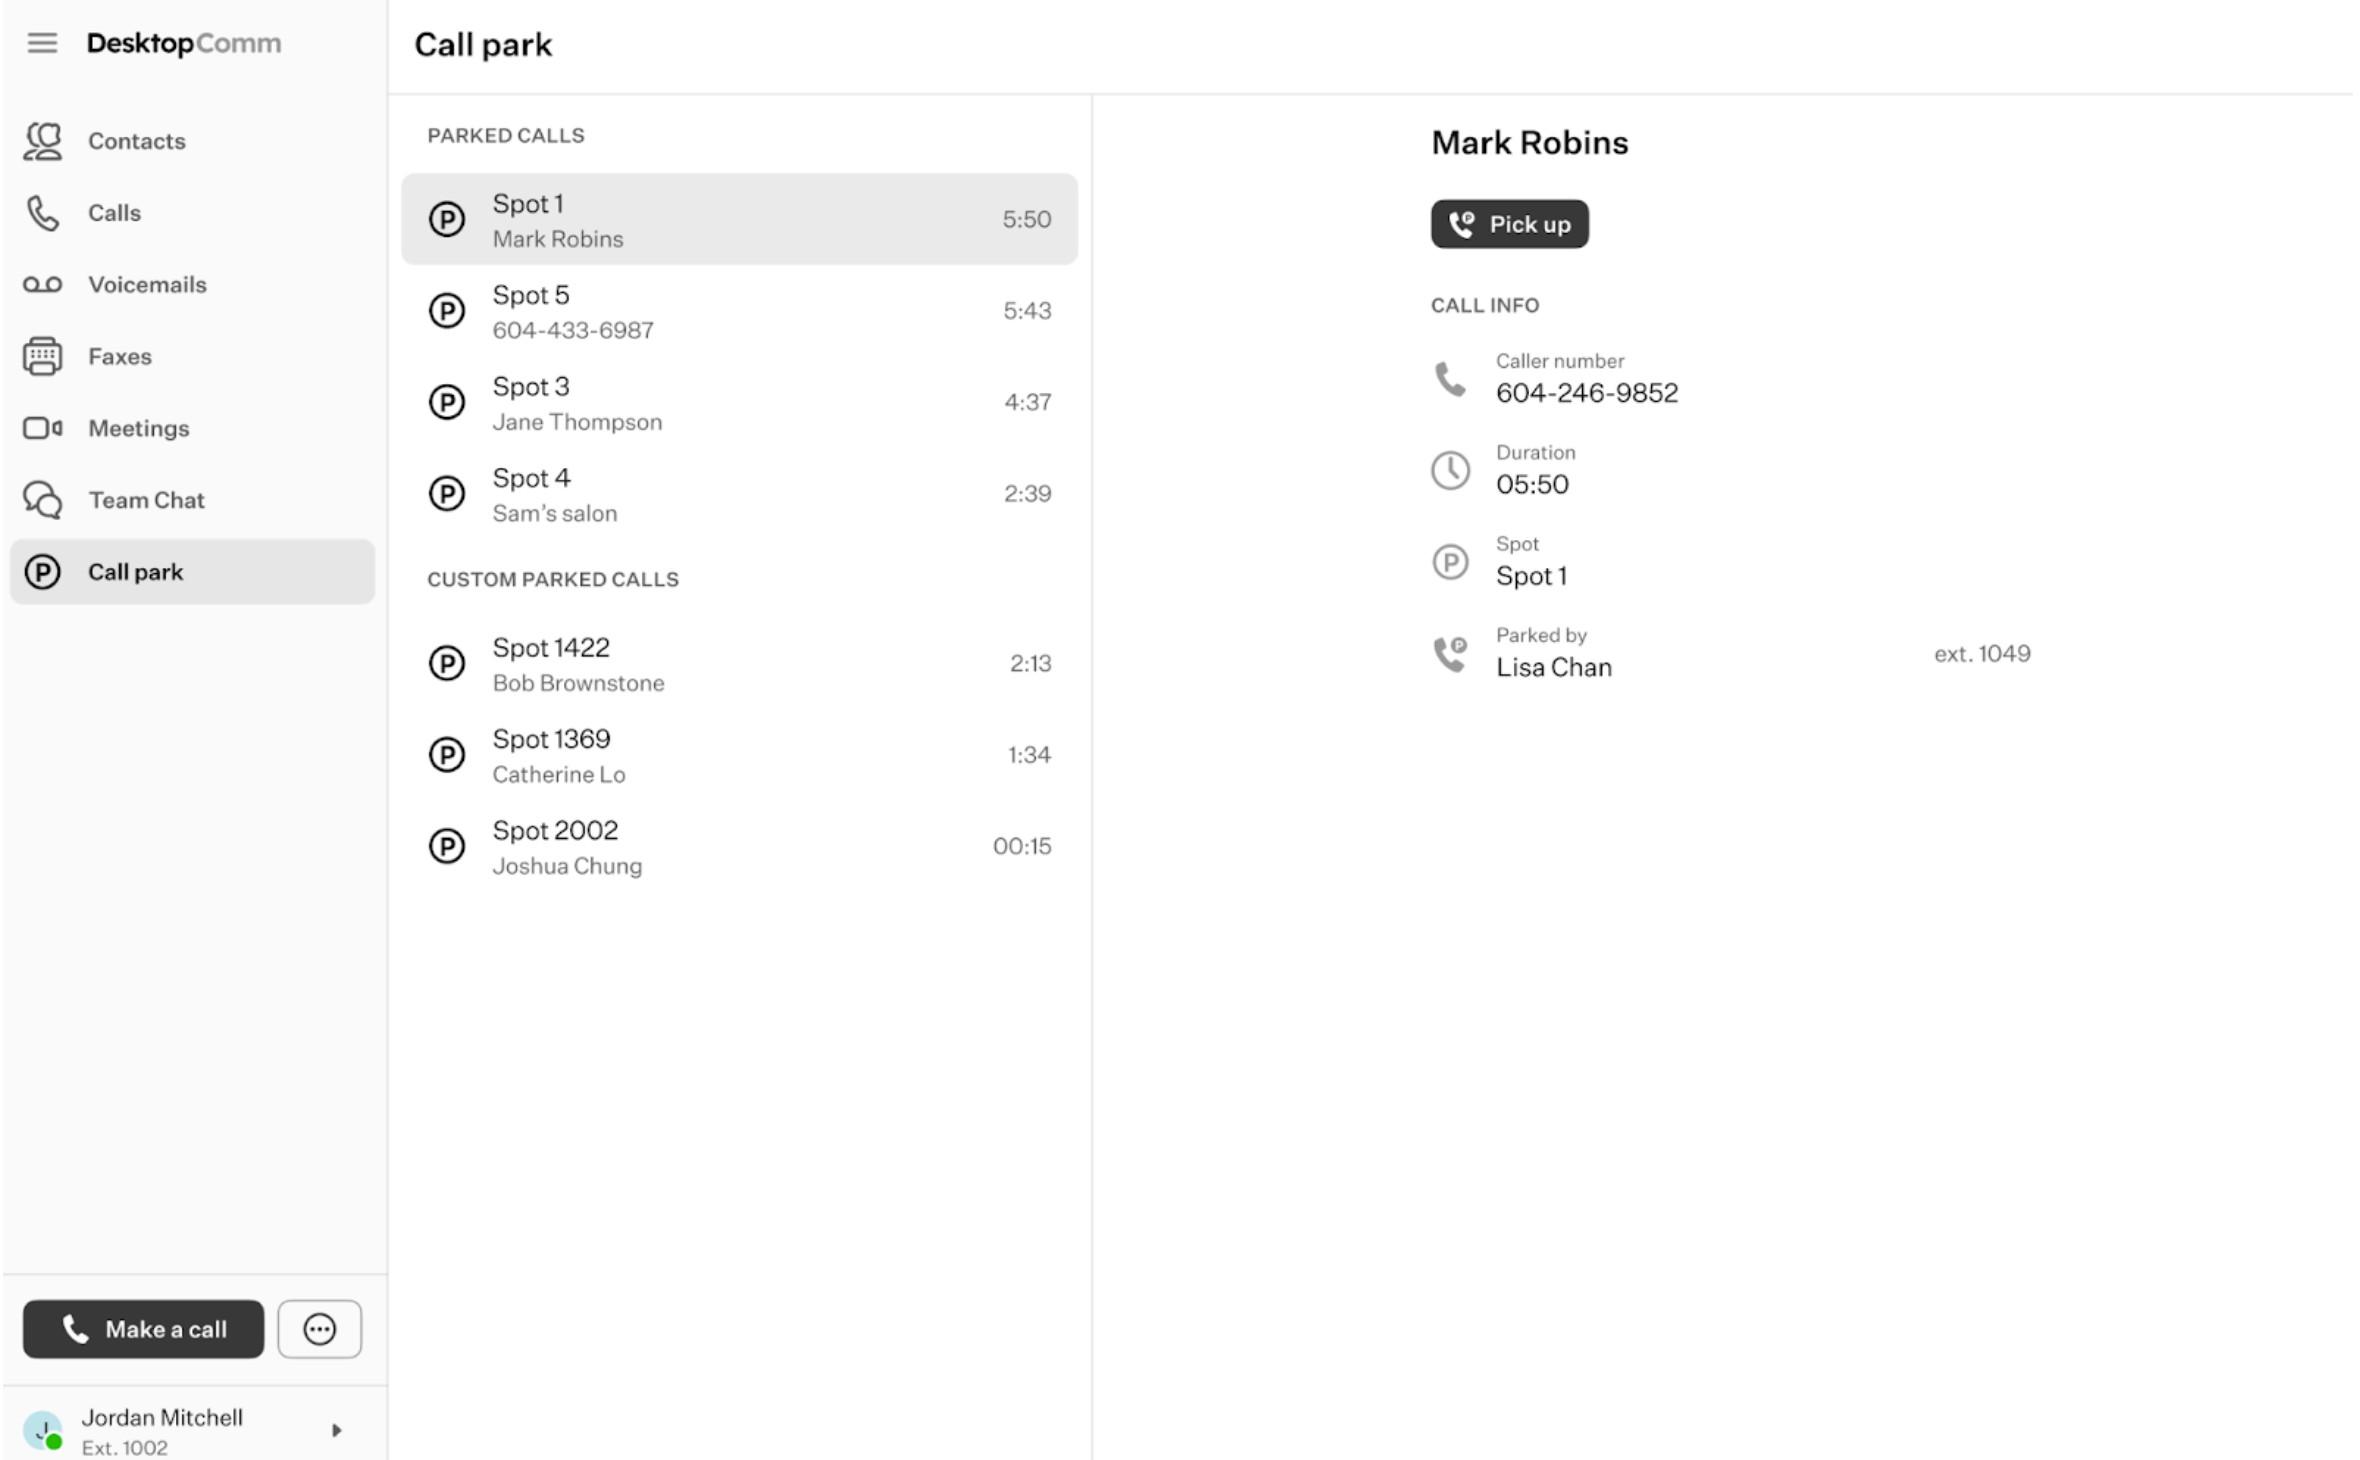Click the Faxes icon

coord(43,357)
